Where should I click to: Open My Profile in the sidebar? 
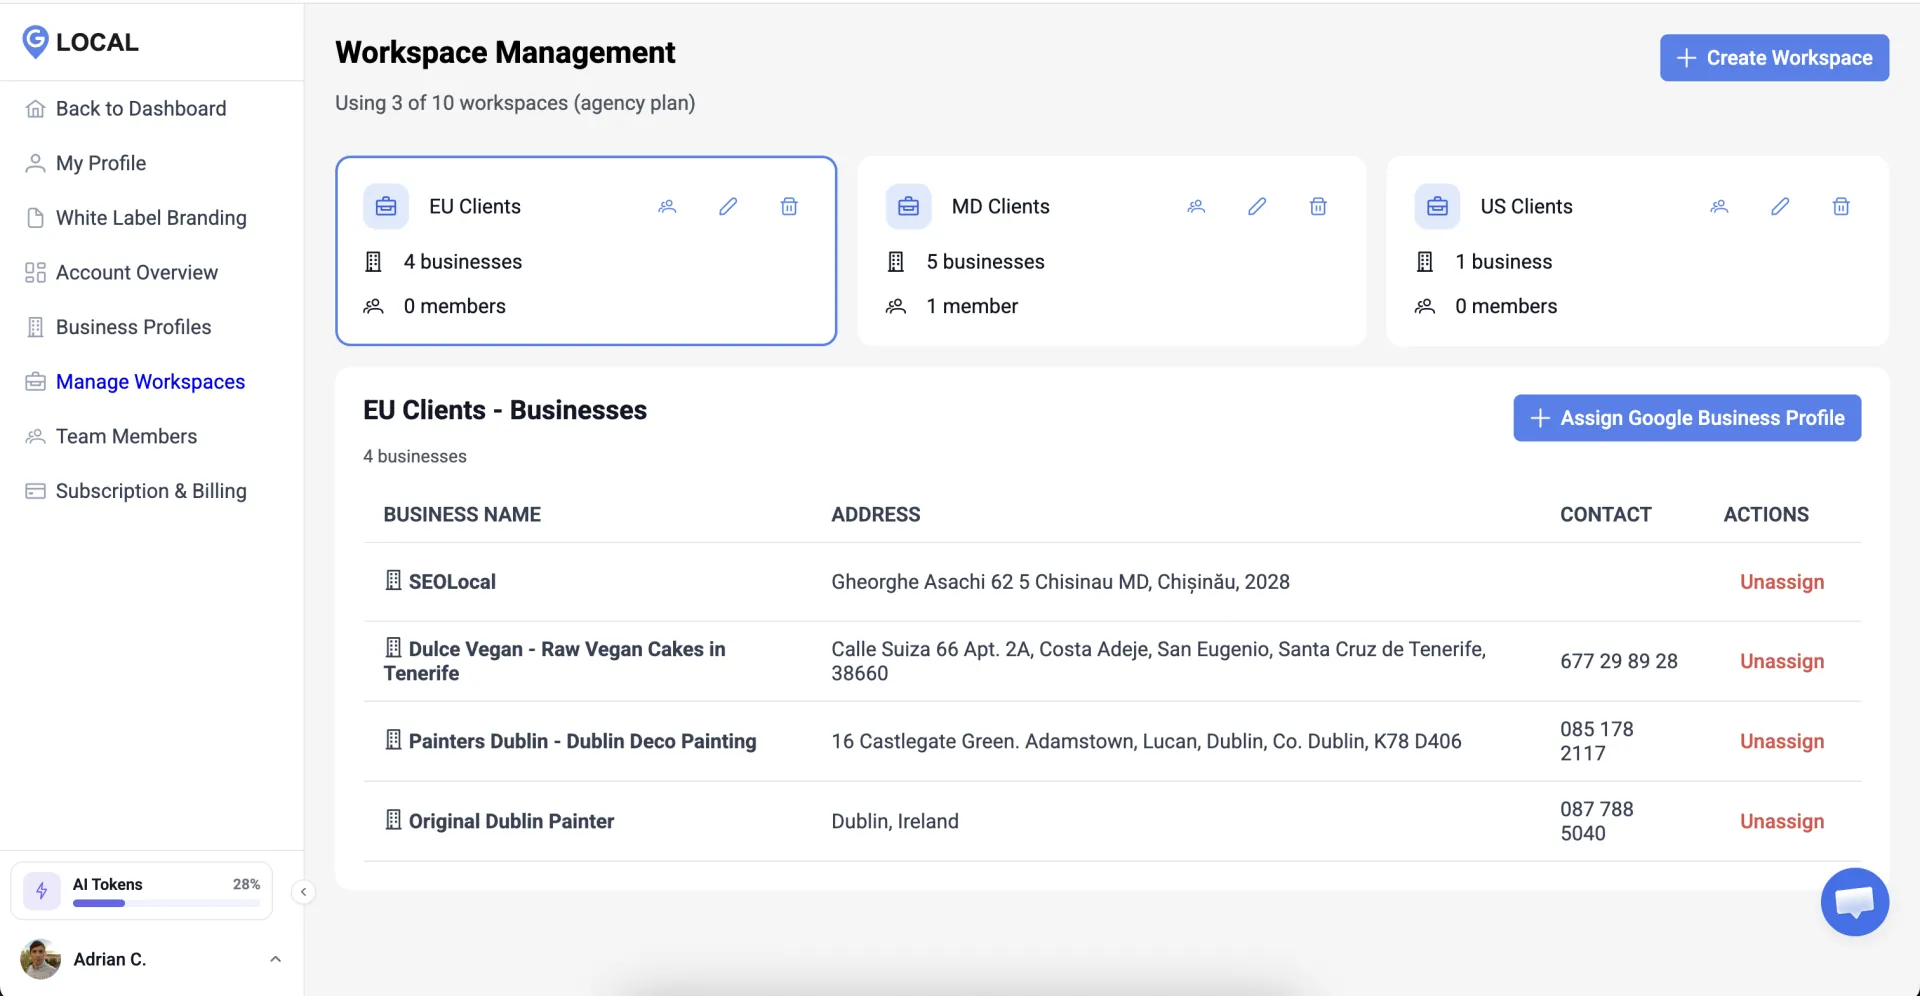pos(101,163)
